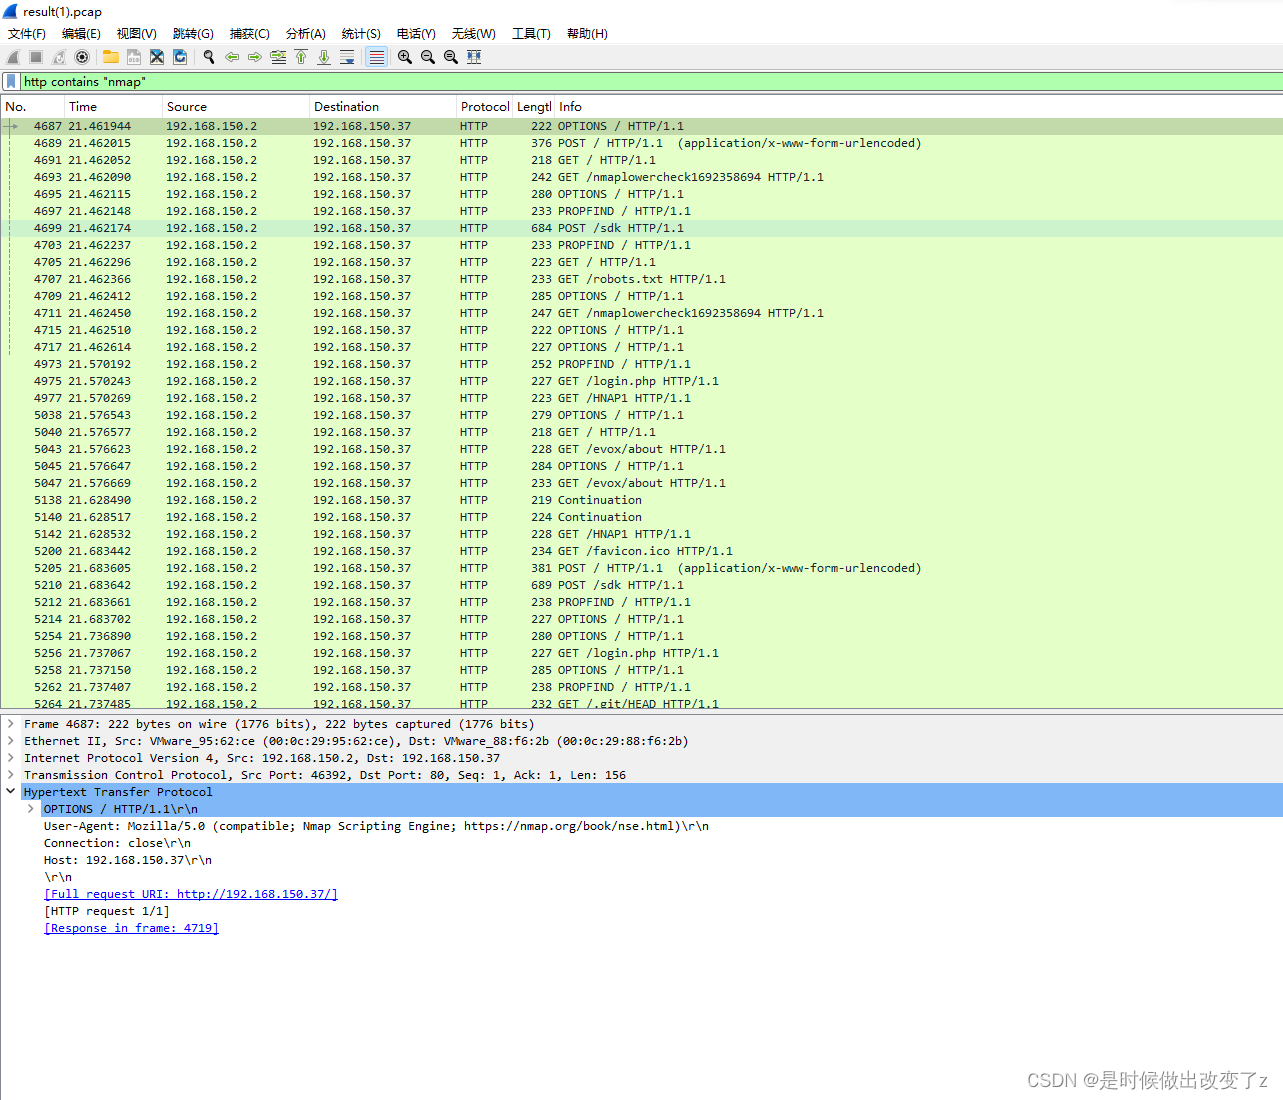Open the 电话(Y) menu
The width and height of the screenshot is (1283, 1100).
416,34
